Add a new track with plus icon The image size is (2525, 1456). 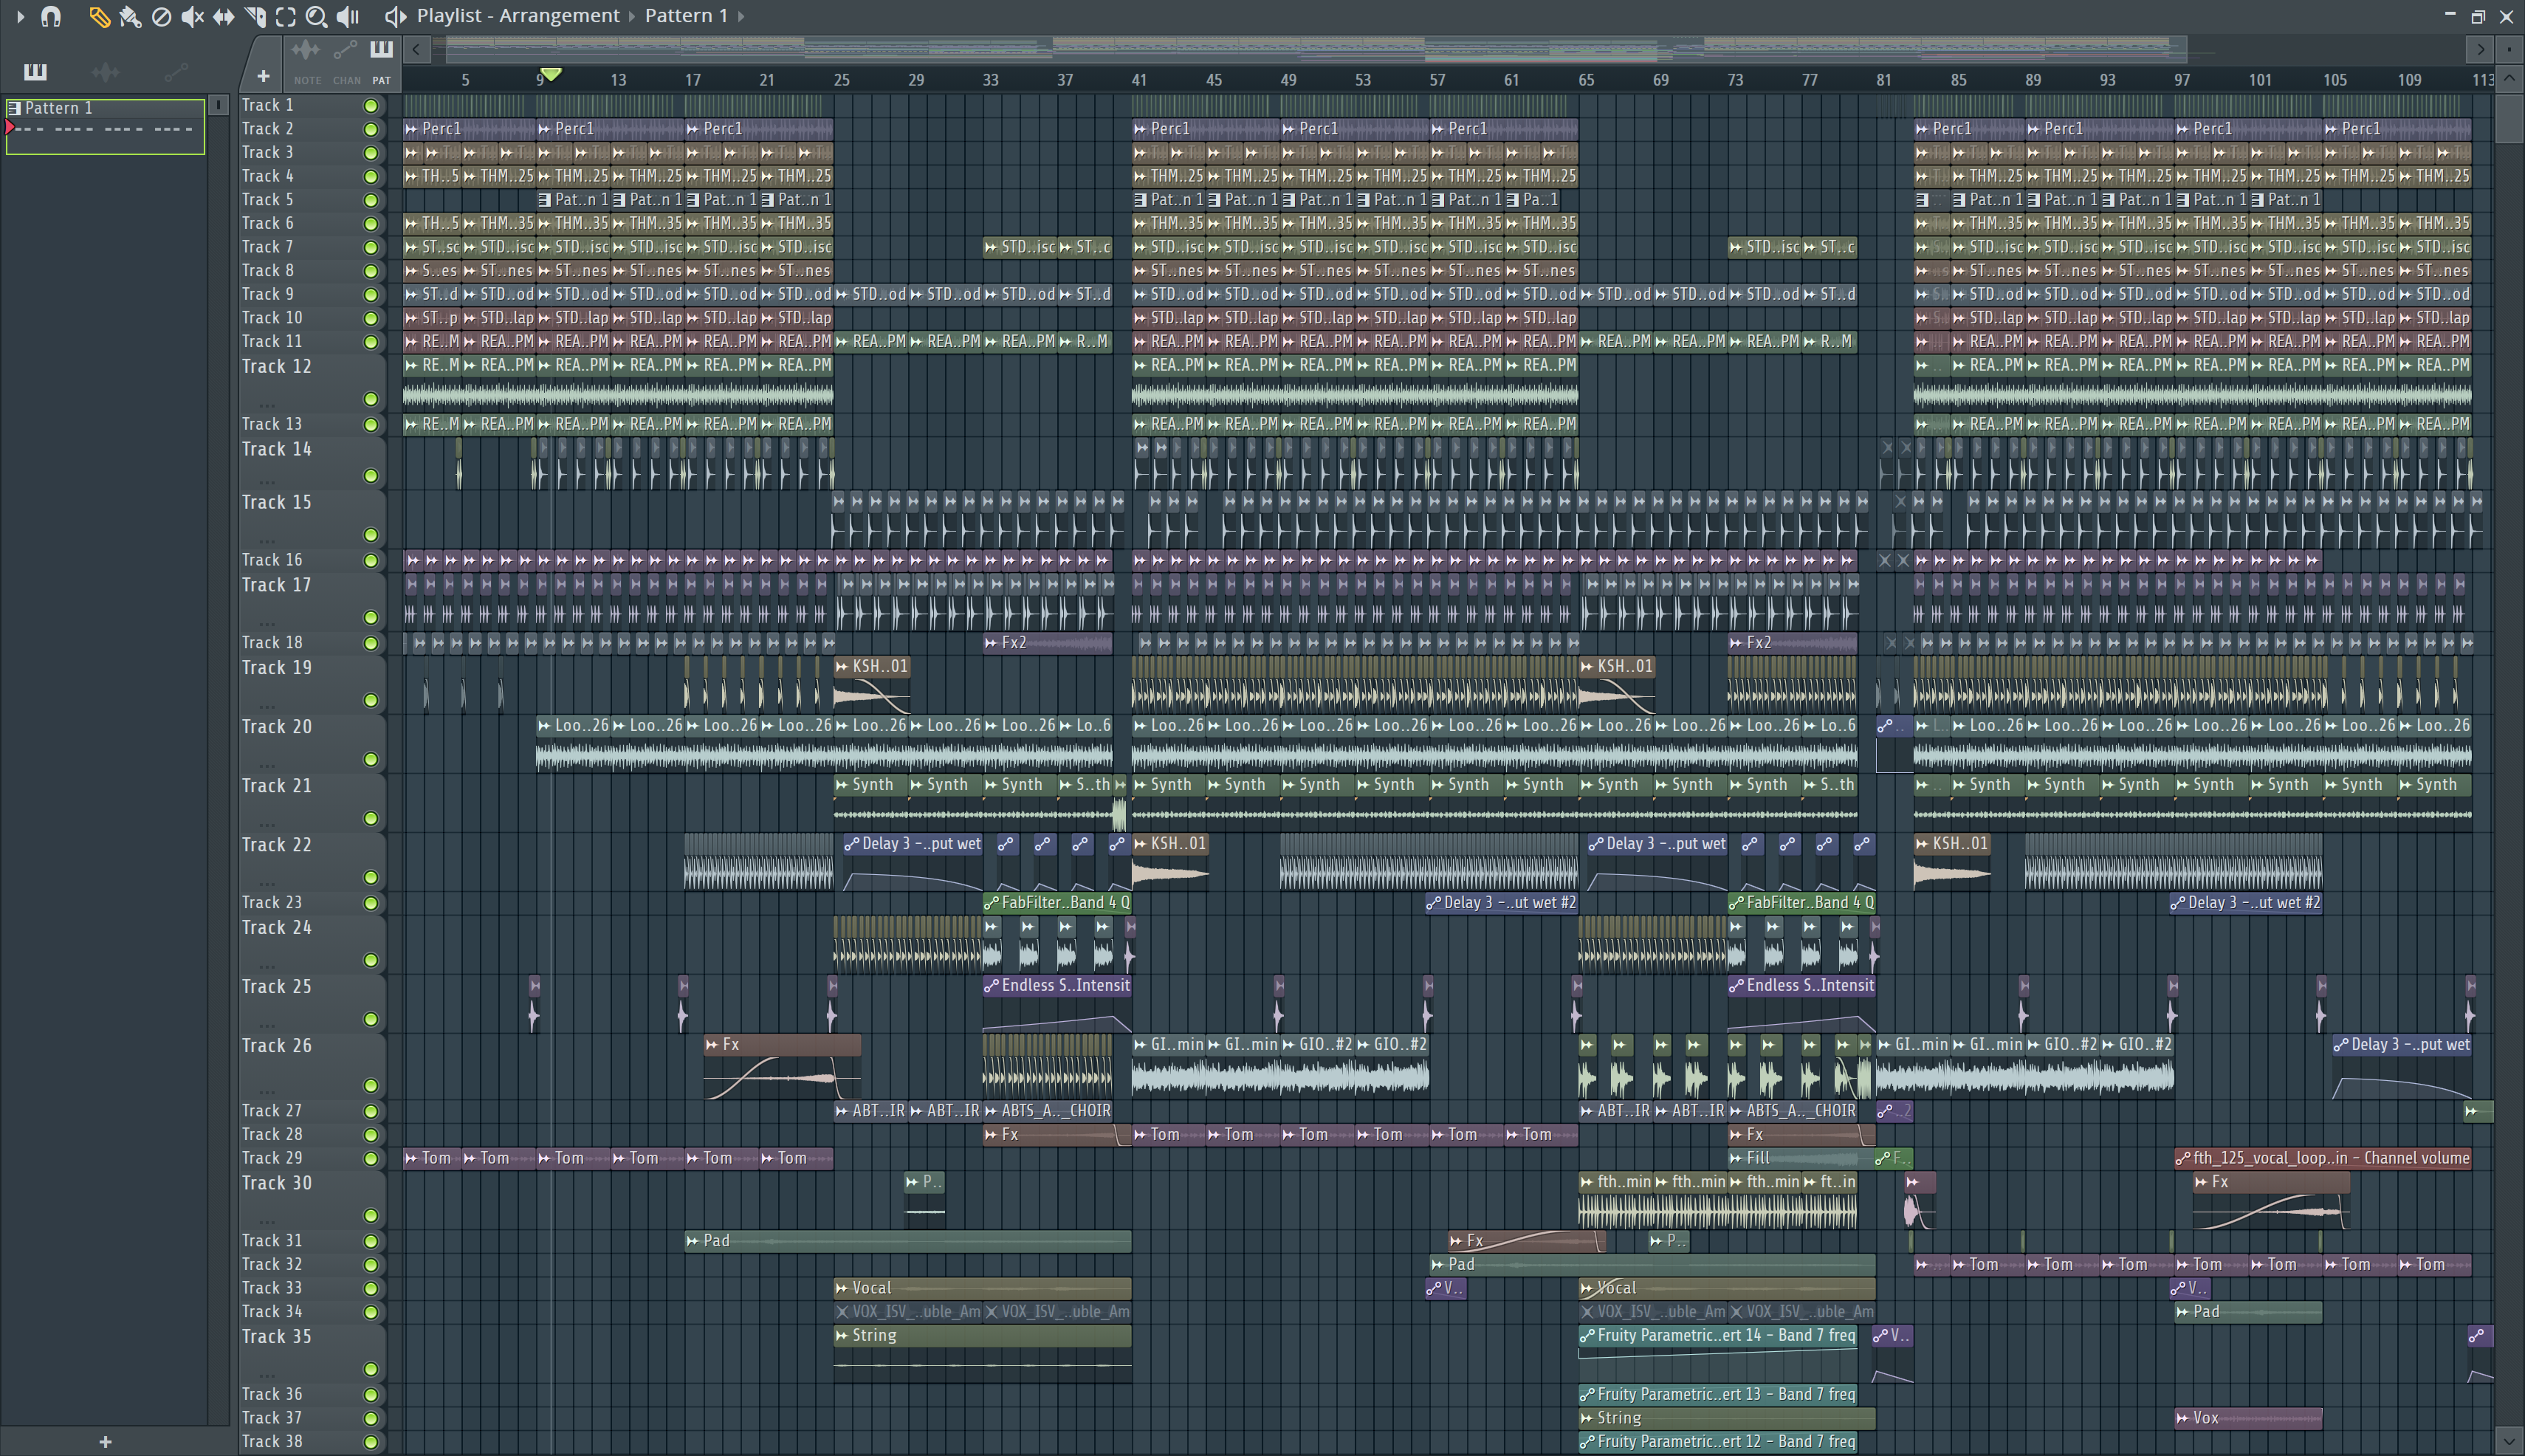[263, 76]
